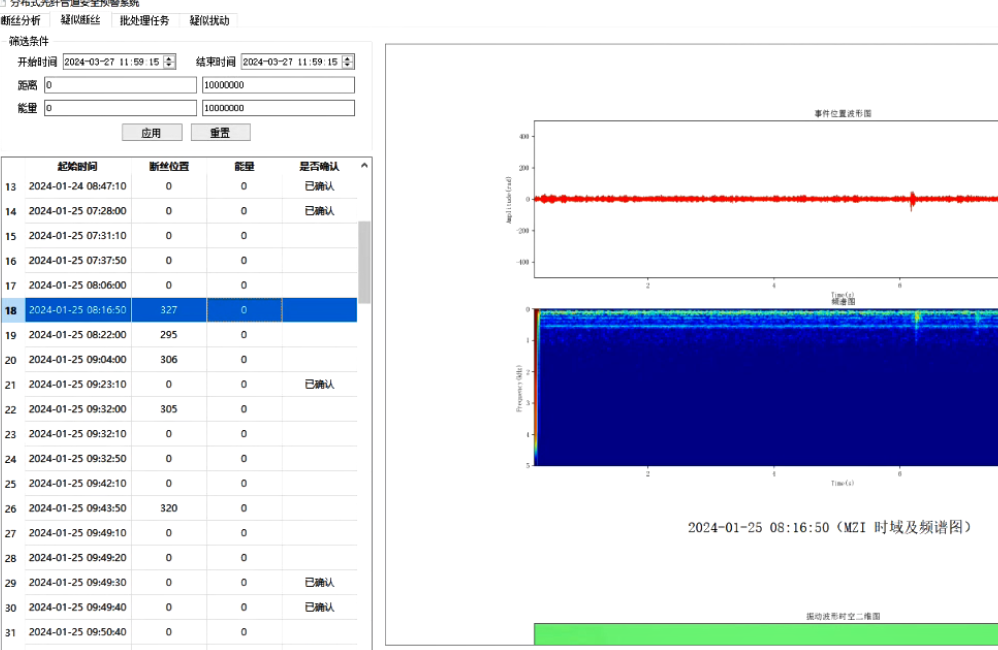The width and height of the screenshot is (998, 650).
Task: Click the 距离 minimum input field
Action: pos(120,85)
